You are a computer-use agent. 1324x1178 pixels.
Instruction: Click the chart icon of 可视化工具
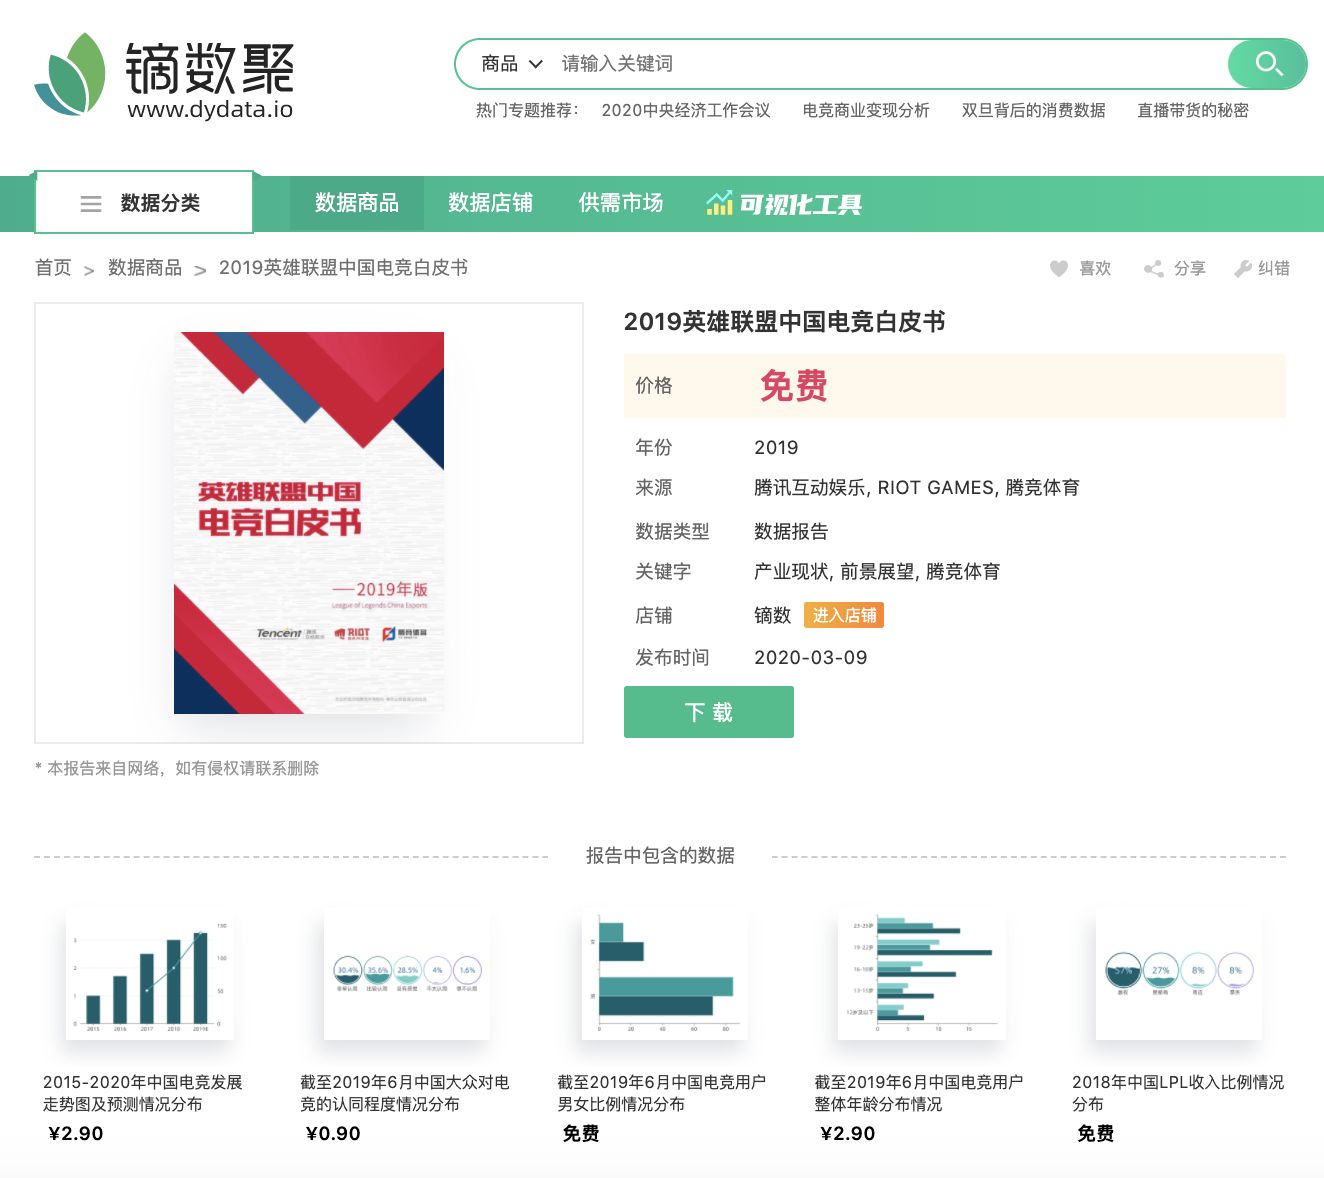(719, 204)
